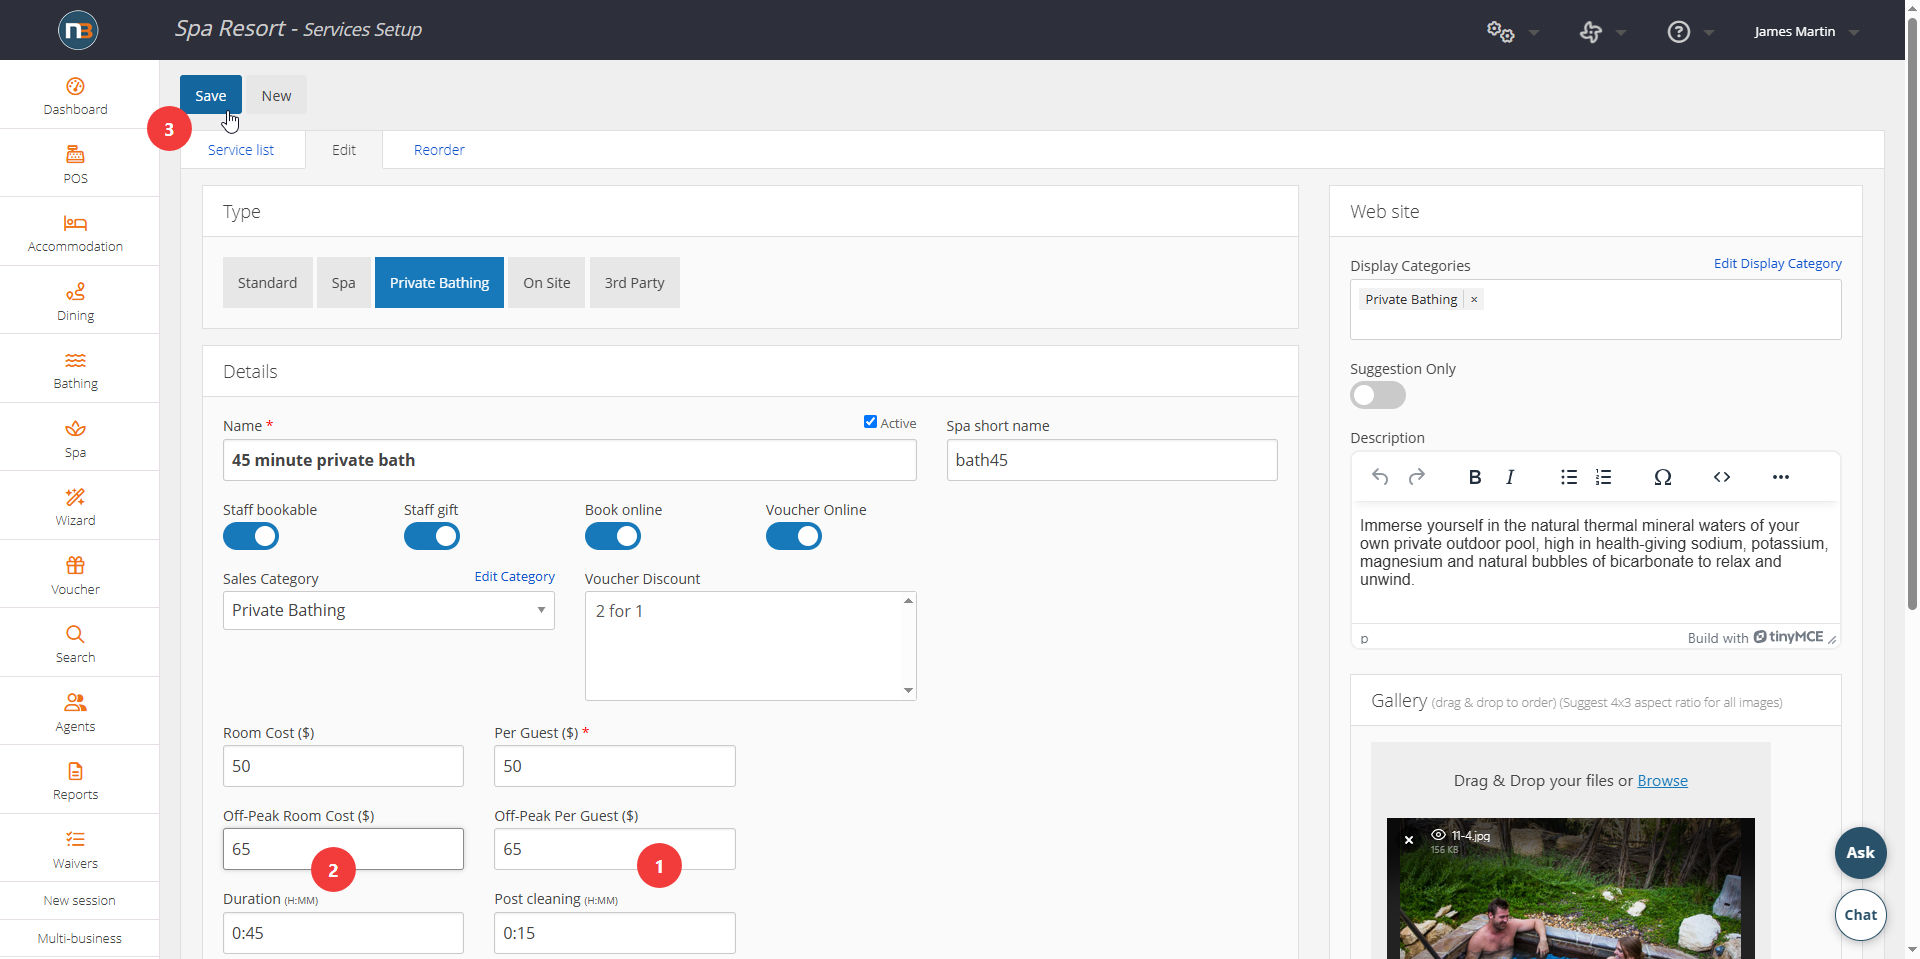1920x959 pixels.
Task: Switch to the Reorder tab
Action: click(x=439, y=150)
